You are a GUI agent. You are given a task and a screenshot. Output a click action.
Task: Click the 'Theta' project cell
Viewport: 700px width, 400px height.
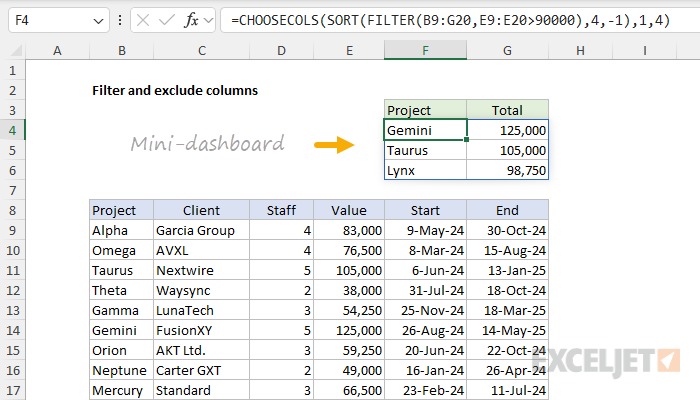click(x=121, y=291)
